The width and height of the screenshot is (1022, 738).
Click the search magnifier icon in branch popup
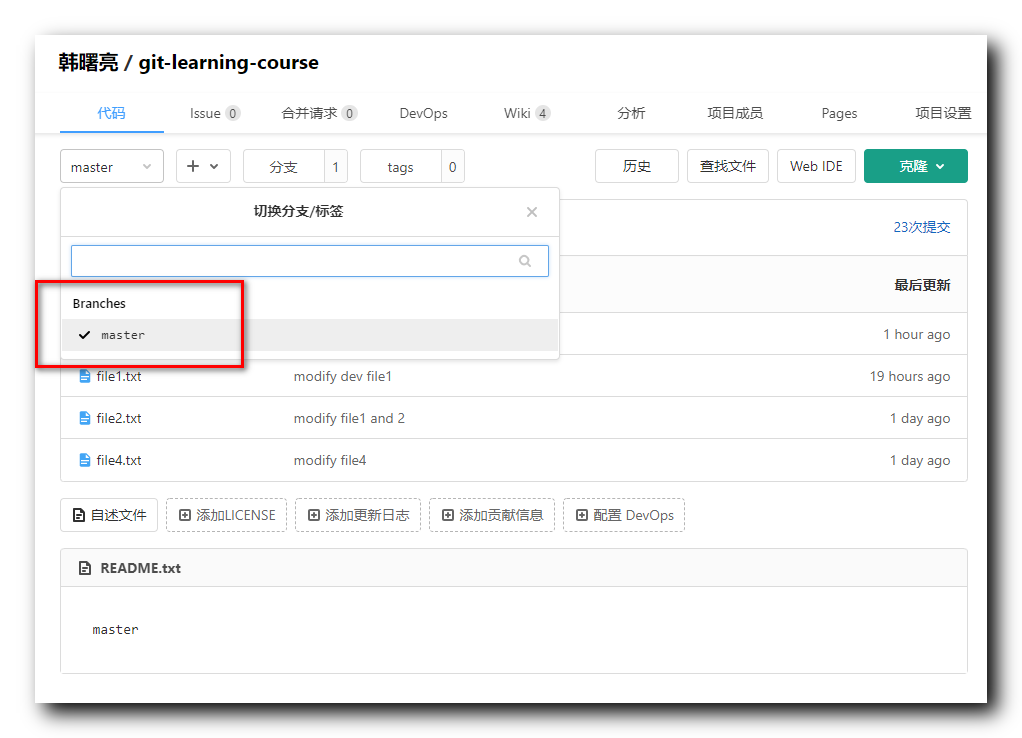[x=525, y=261]
